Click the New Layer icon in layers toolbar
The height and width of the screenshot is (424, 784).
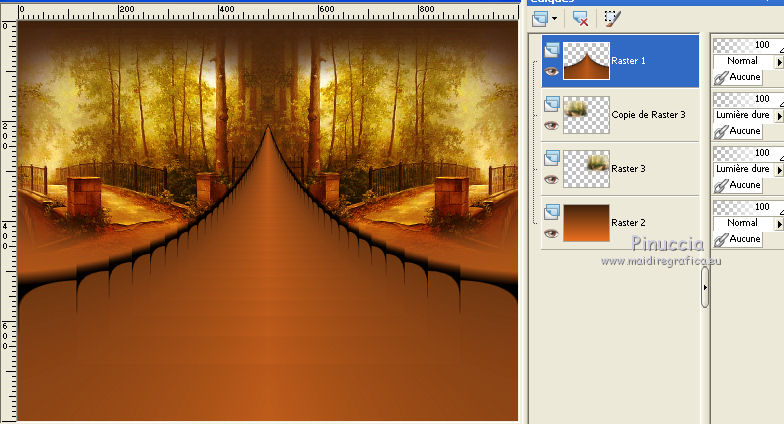(x=540, y=19)
